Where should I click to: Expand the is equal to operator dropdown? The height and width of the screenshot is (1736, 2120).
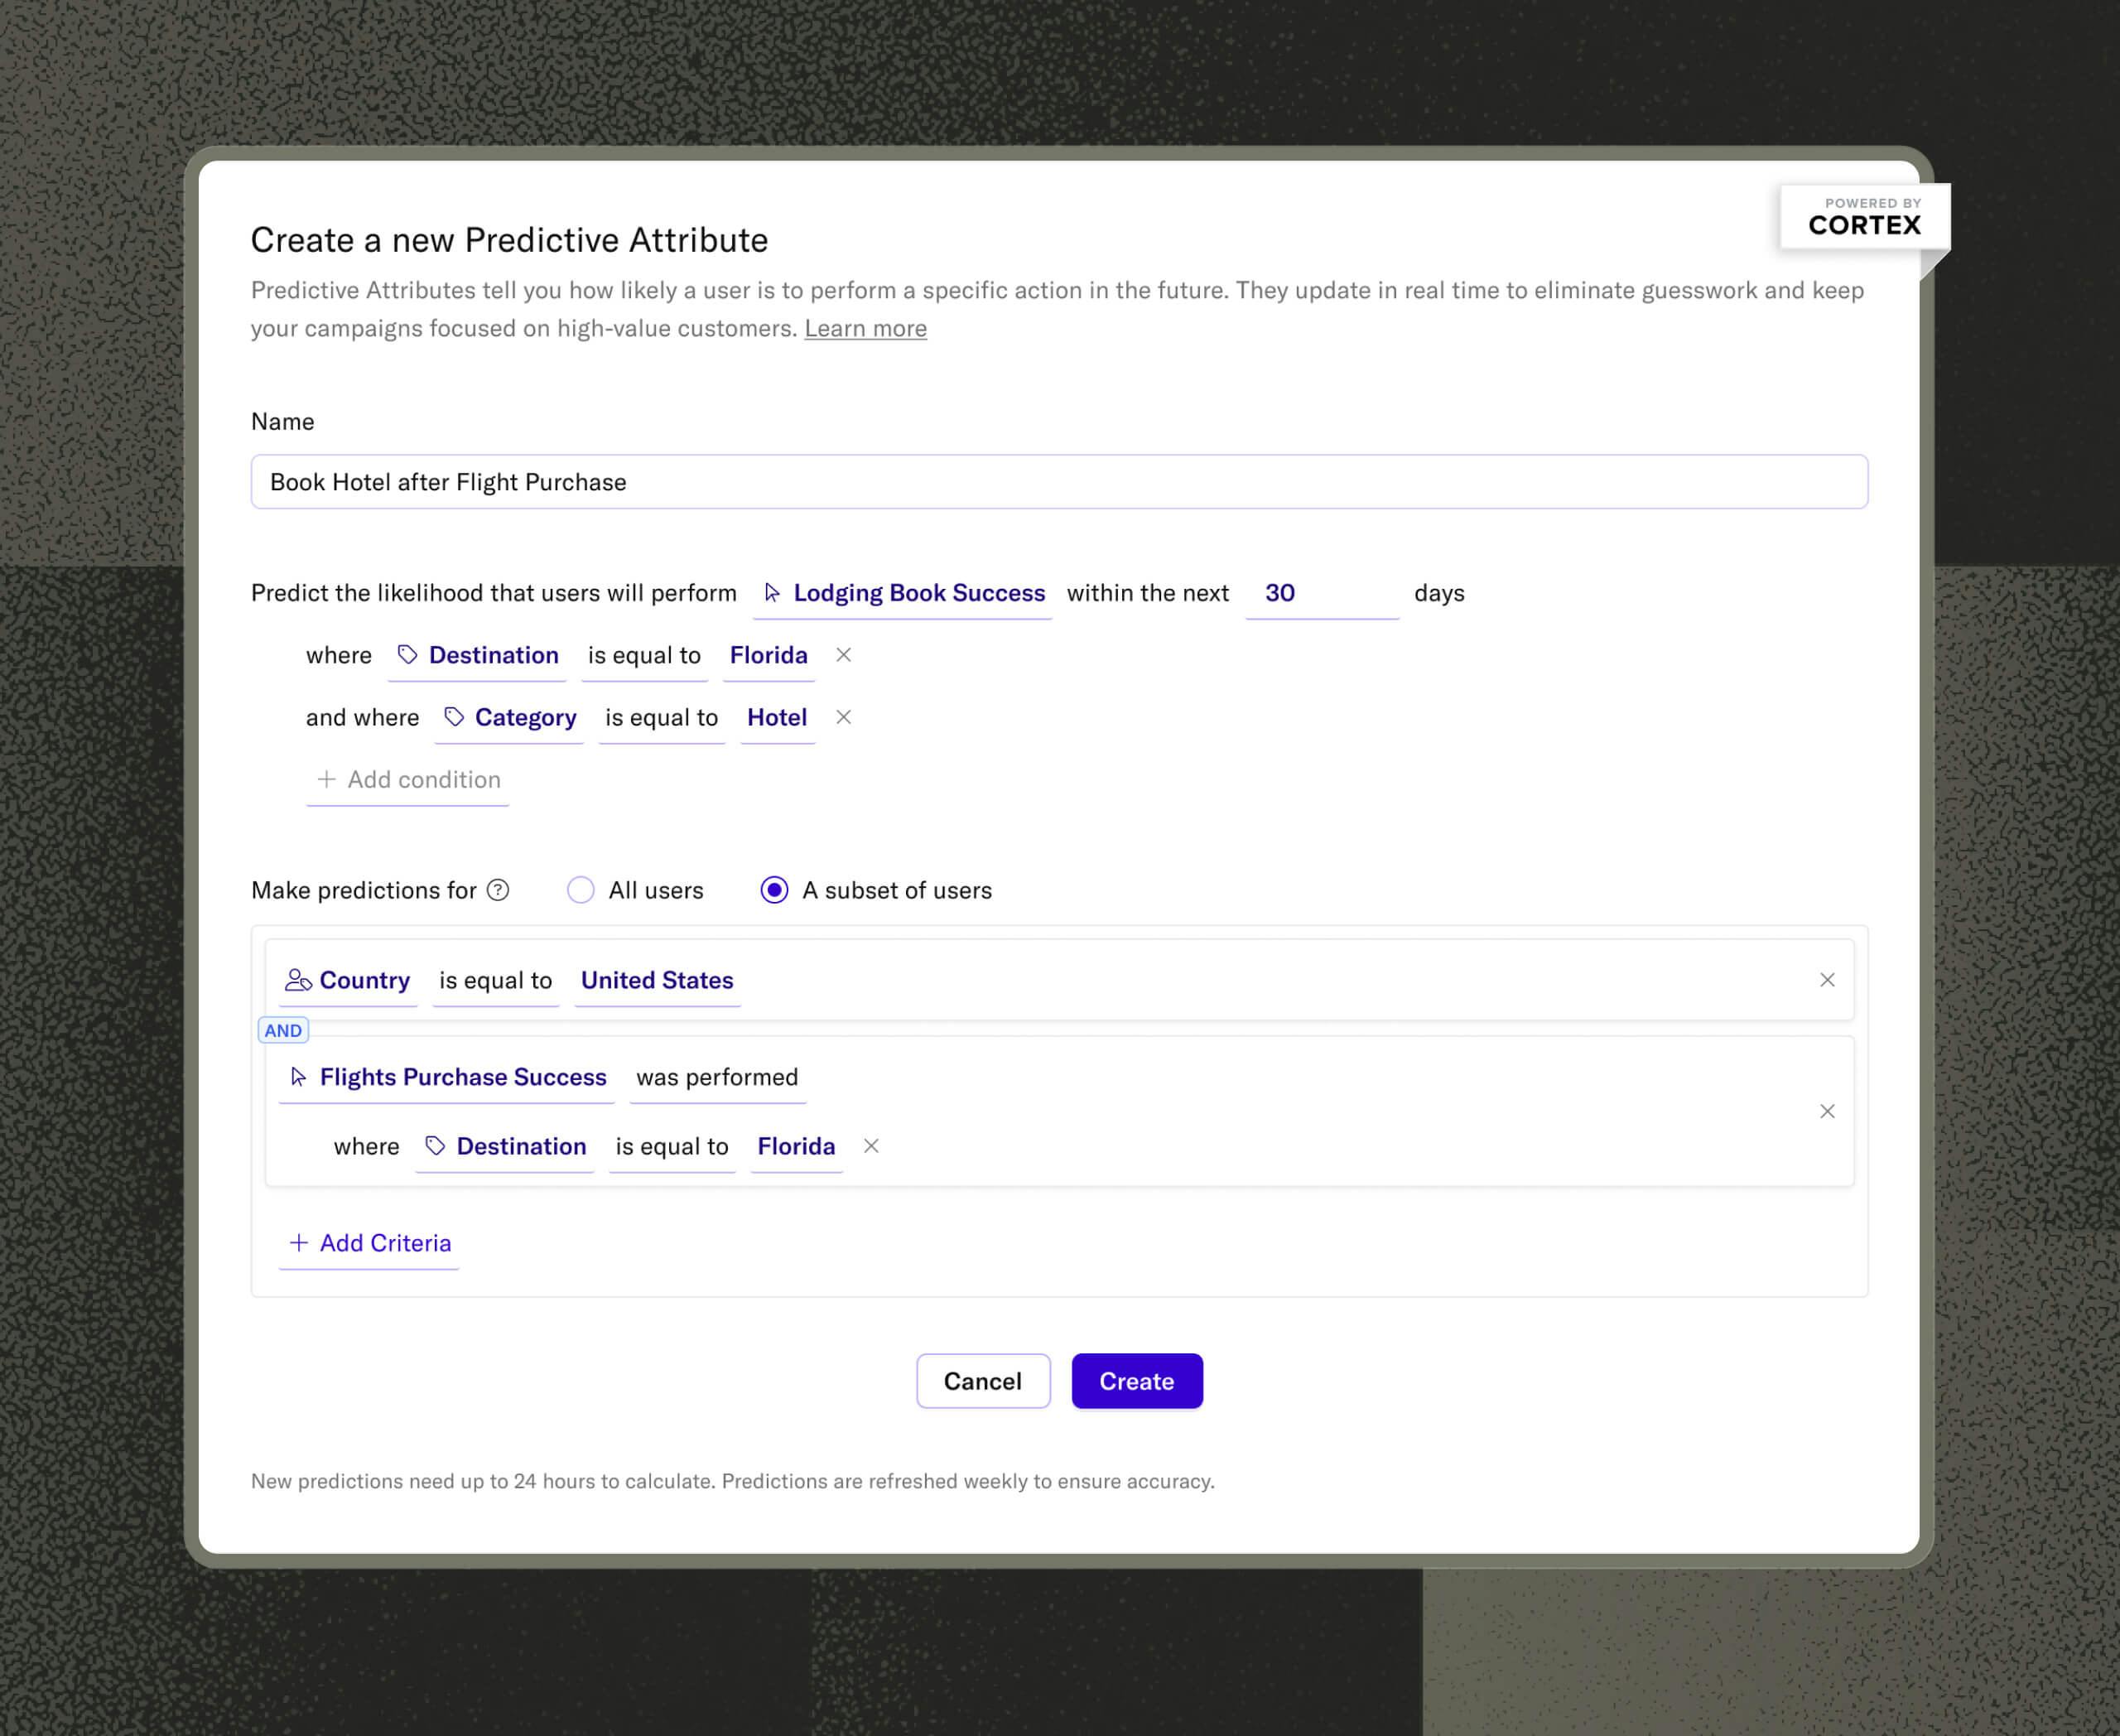644,653
